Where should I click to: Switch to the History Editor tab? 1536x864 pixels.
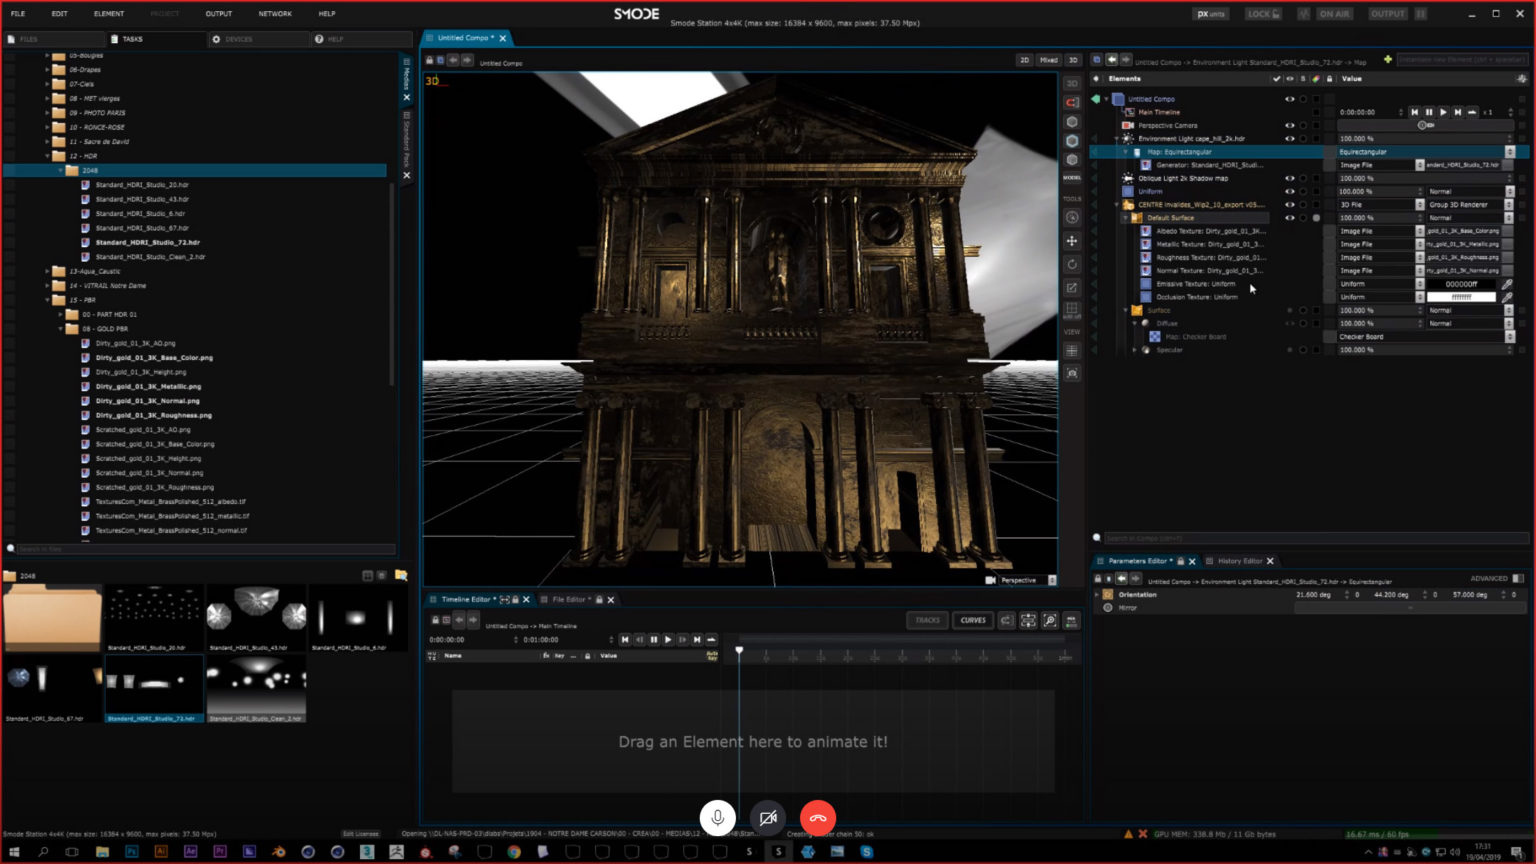1240,561
